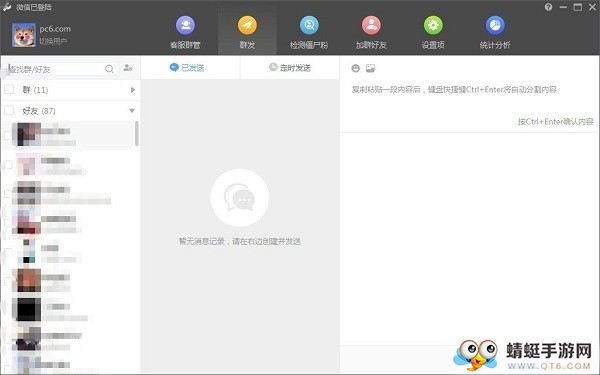600x375 pixels.
Task: Open help via the question mark icon
Action: [548, 7]
